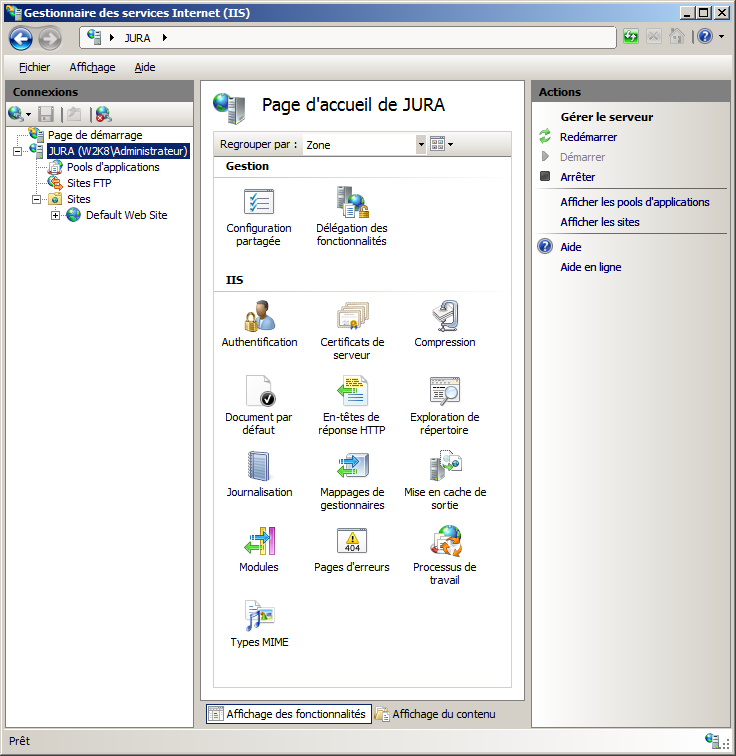The width and height of the screenshot is (736, 756).
Task: Switch to Affichage du contenu tab
Action: tap(435, 714)
